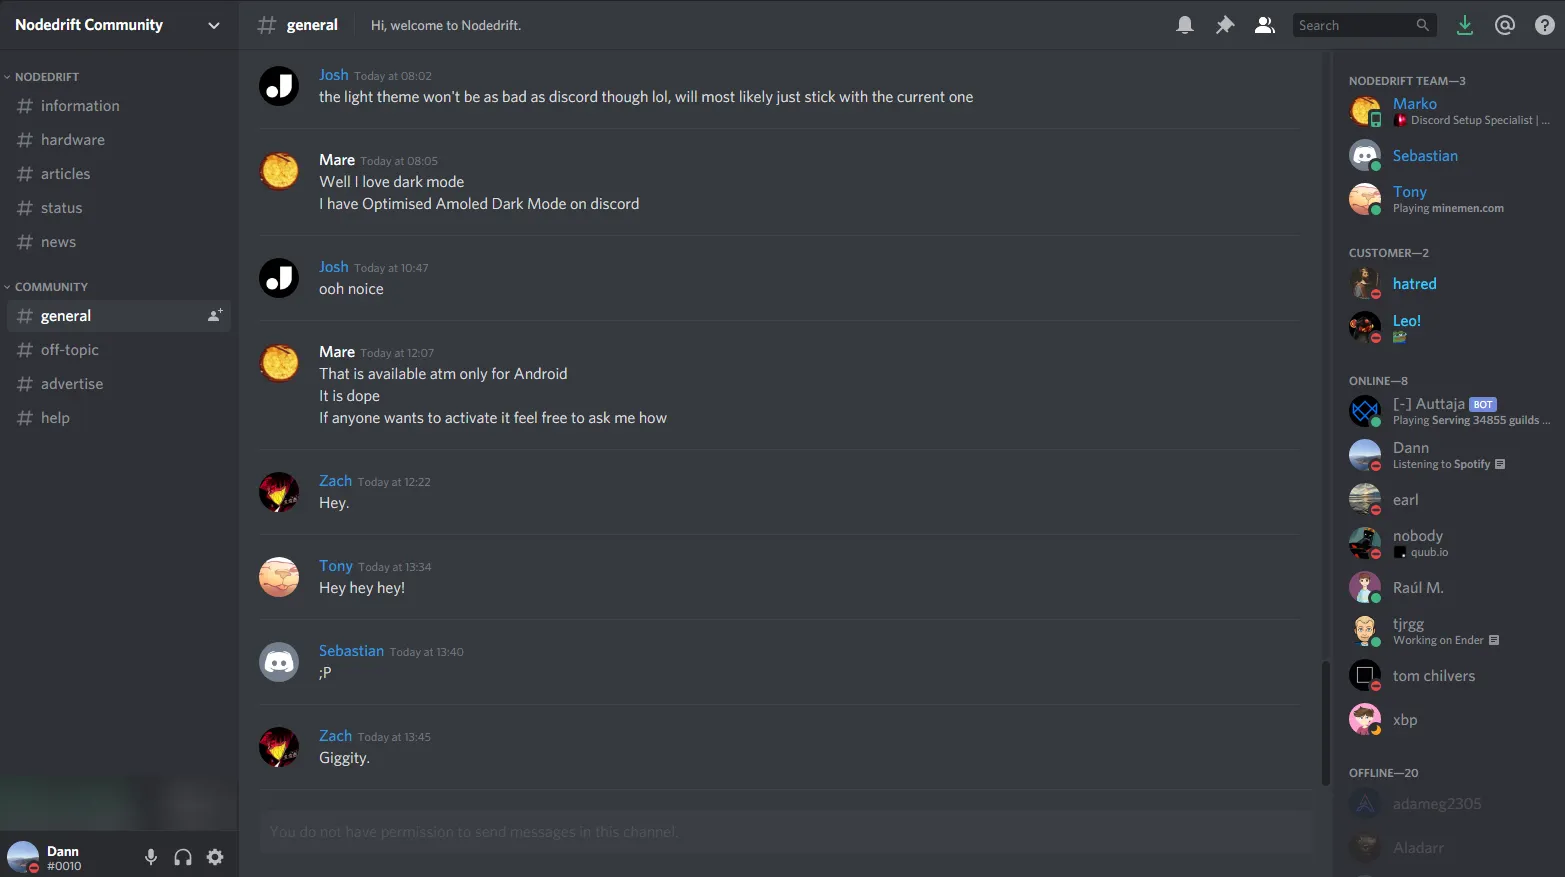1565x877 pixels.
Task: Click the download apps icon
Action: tap(1464, 25)
